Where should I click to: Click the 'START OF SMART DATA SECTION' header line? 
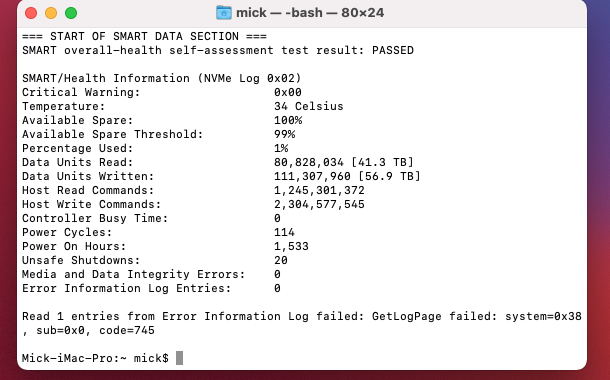(144, 36)
